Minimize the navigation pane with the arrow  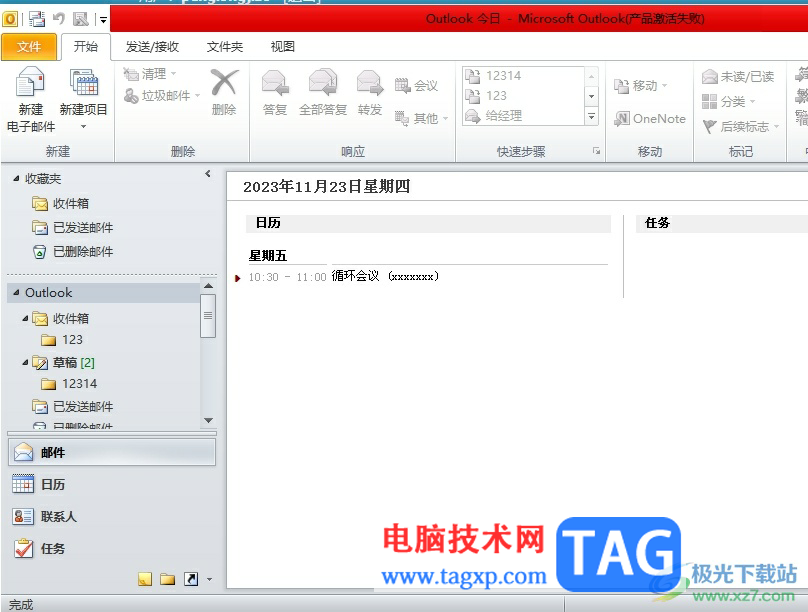pos(208,174)
